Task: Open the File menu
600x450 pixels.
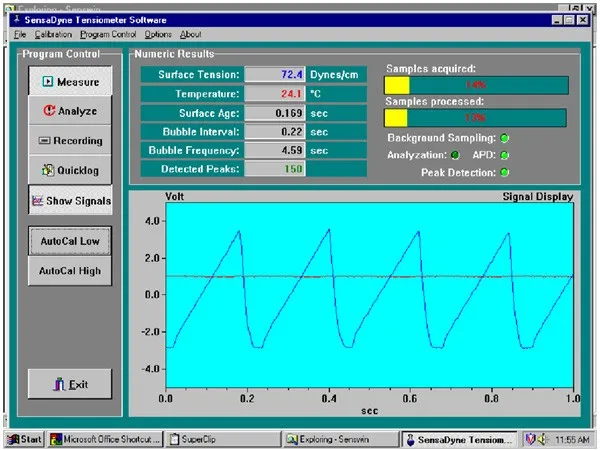Action: click(x=20, y=35)
